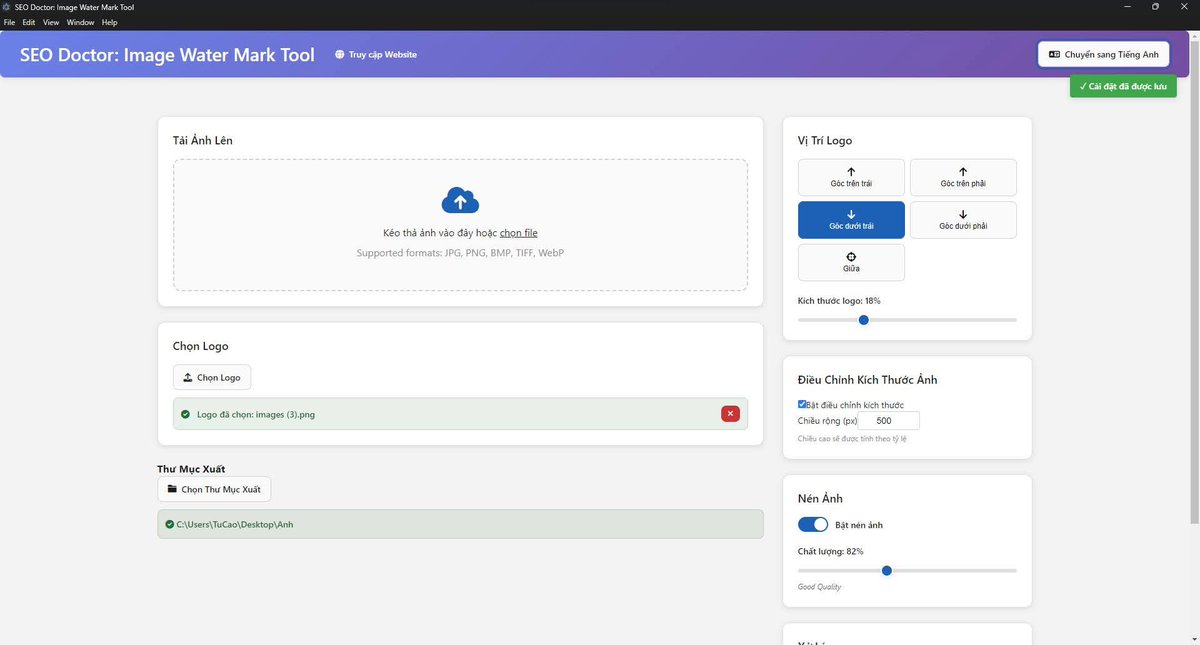
Task: Click the Chiều cao sẽ được tính theo tỷ lệ note
Action: (x=852, y=439)
